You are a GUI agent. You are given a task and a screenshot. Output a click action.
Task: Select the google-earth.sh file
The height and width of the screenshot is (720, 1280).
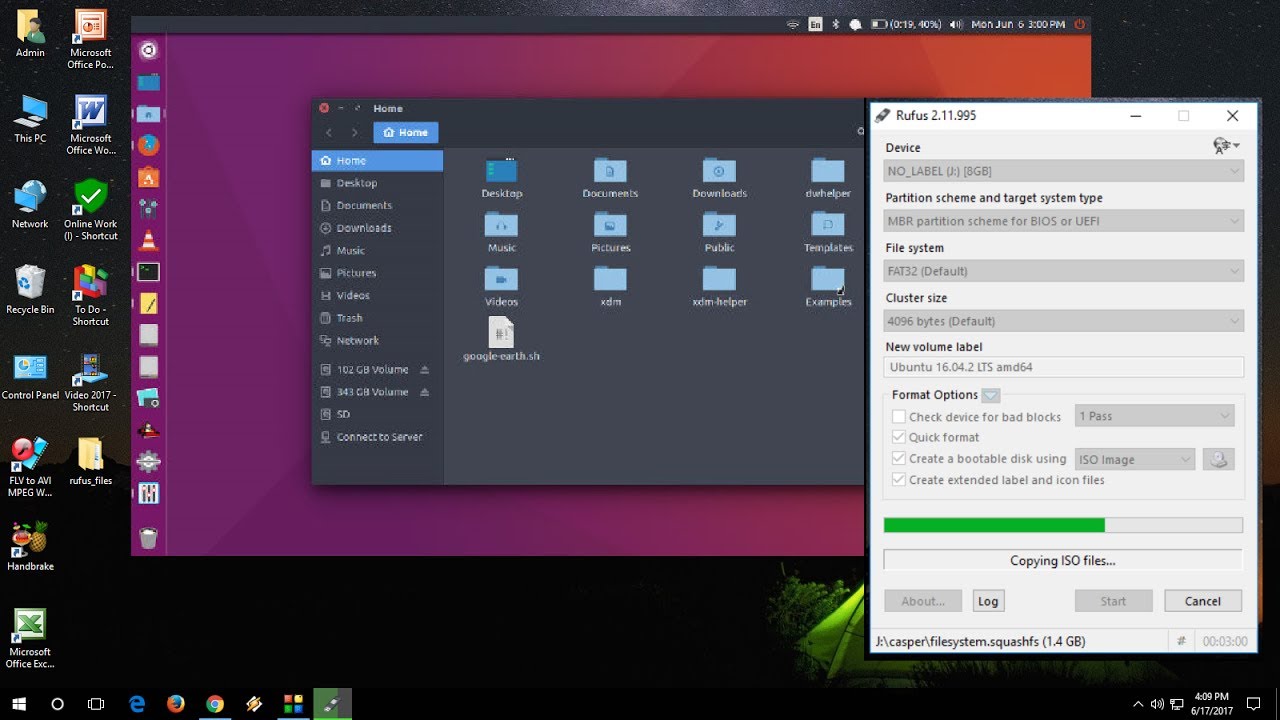[x=501, y=339]
